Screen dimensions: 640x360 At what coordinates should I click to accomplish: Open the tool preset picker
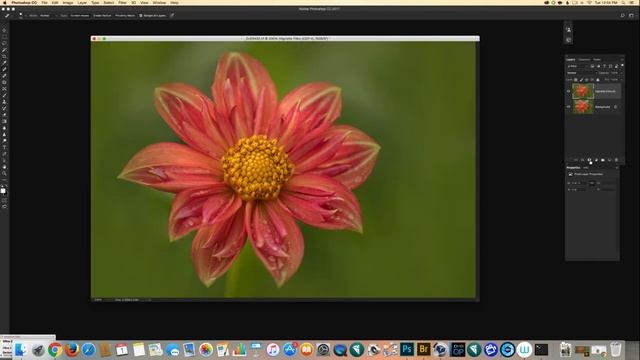point(8,16)
